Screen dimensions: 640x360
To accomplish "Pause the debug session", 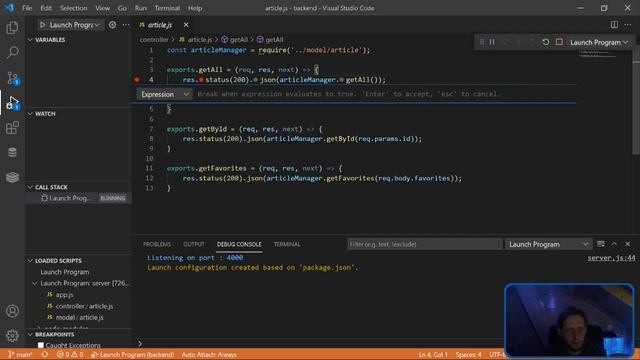I will [x=492, y=42].
